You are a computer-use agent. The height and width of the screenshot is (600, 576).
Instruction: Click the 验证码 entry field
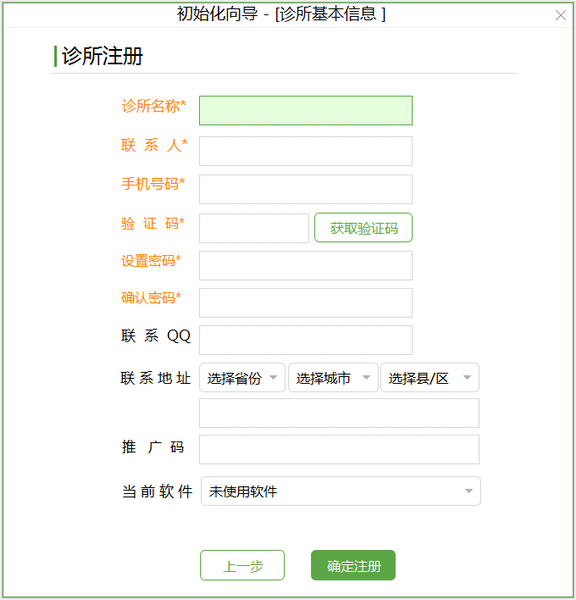(x=254, y=228)
